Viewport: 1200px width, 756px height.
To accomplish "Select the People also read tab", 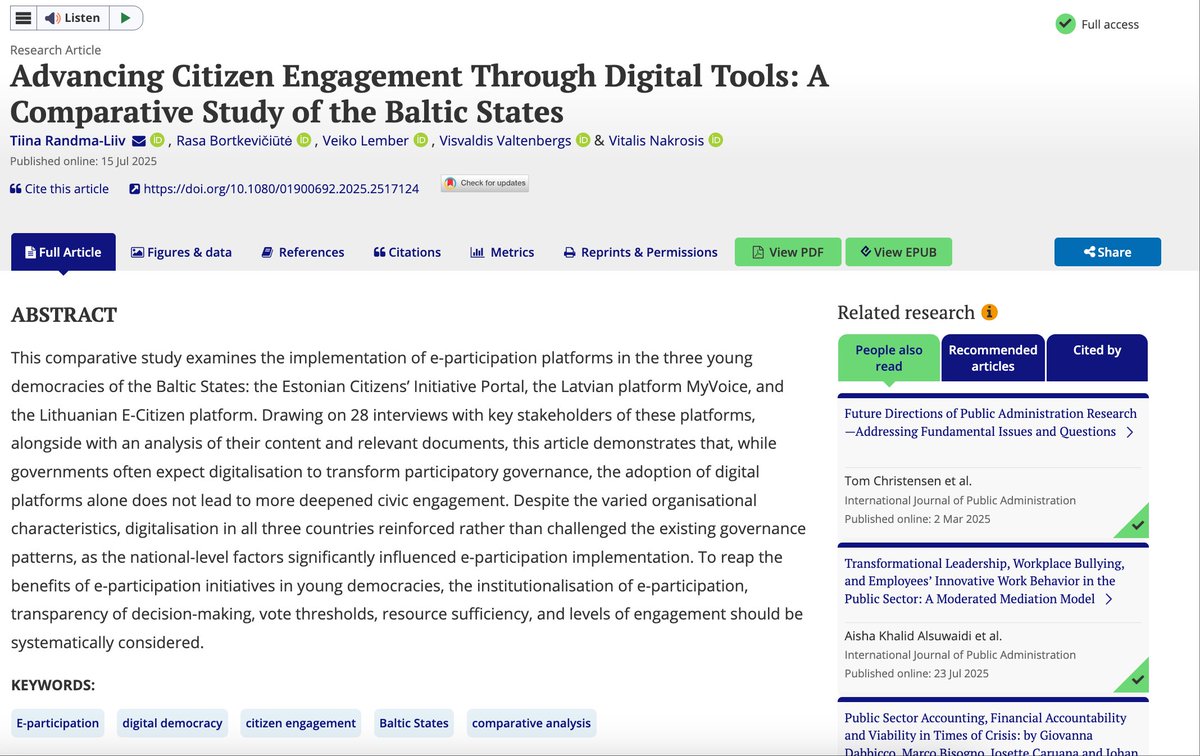I will pos(889,358).
